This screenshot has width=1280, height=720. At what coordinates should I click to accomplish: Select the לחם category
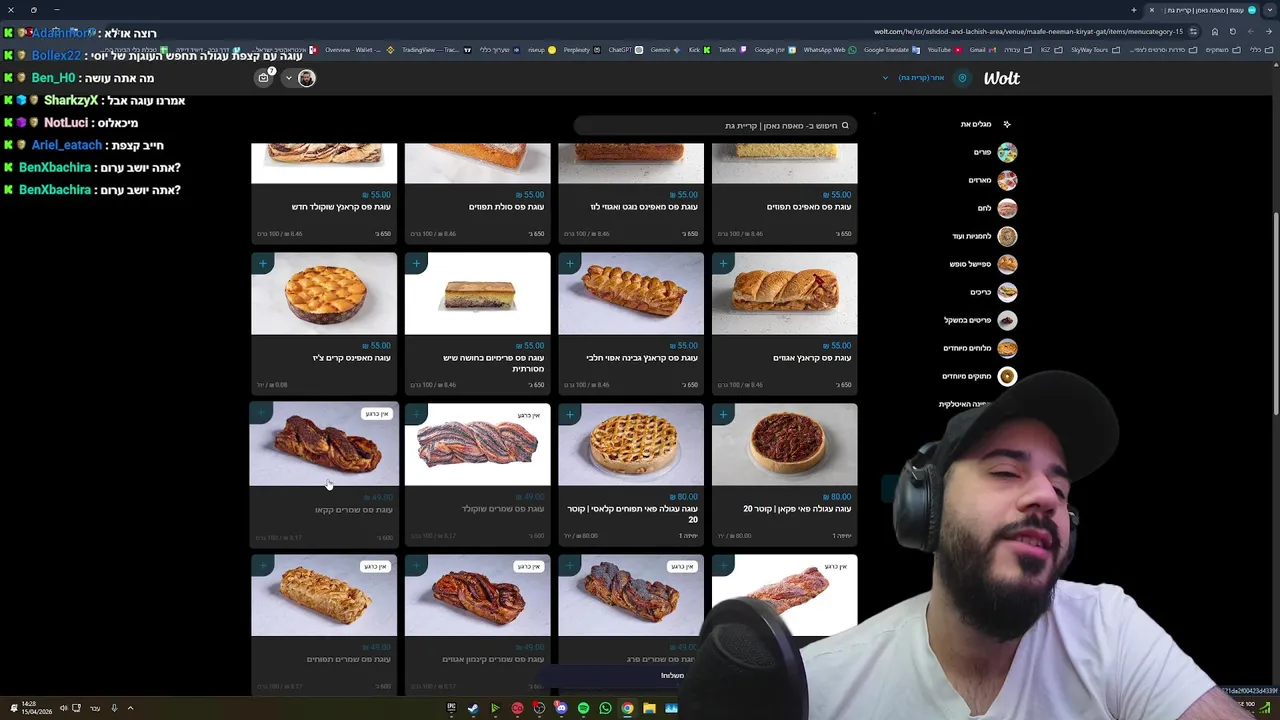[997, 208]
